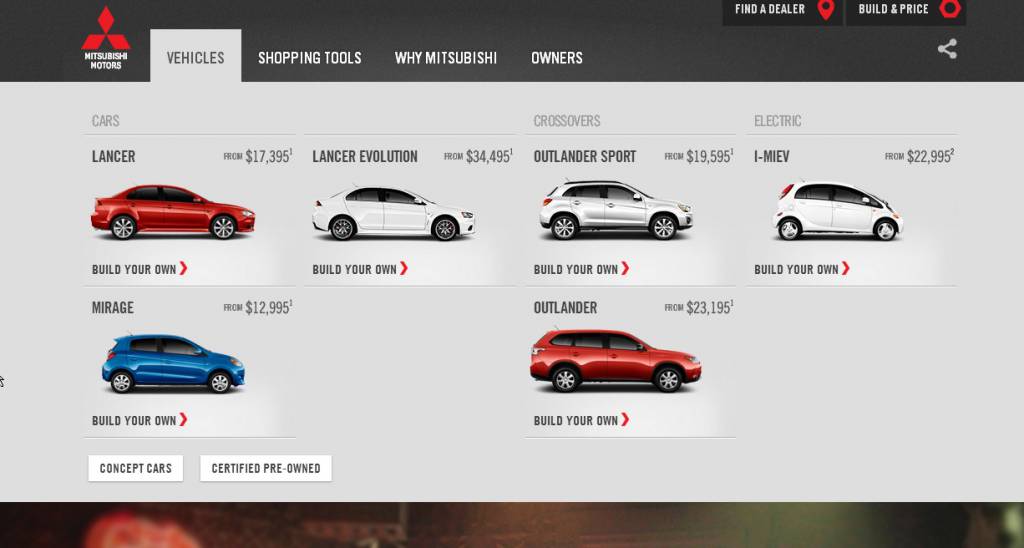Image resolution: width=1024 pixels, height=548 pixels.
Task: Click the red arrow beside Lancer Build Your Own
Action: [184, 268]
